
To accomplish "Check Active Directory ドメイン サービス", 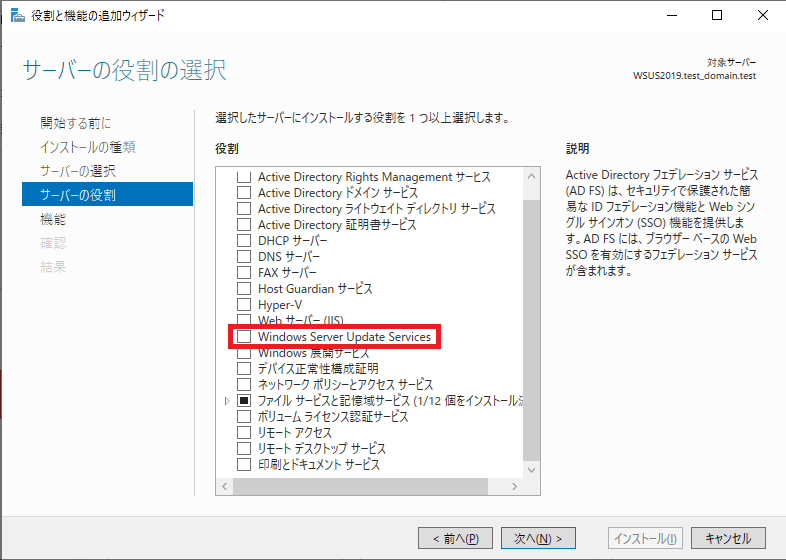I will pos(244,193).
